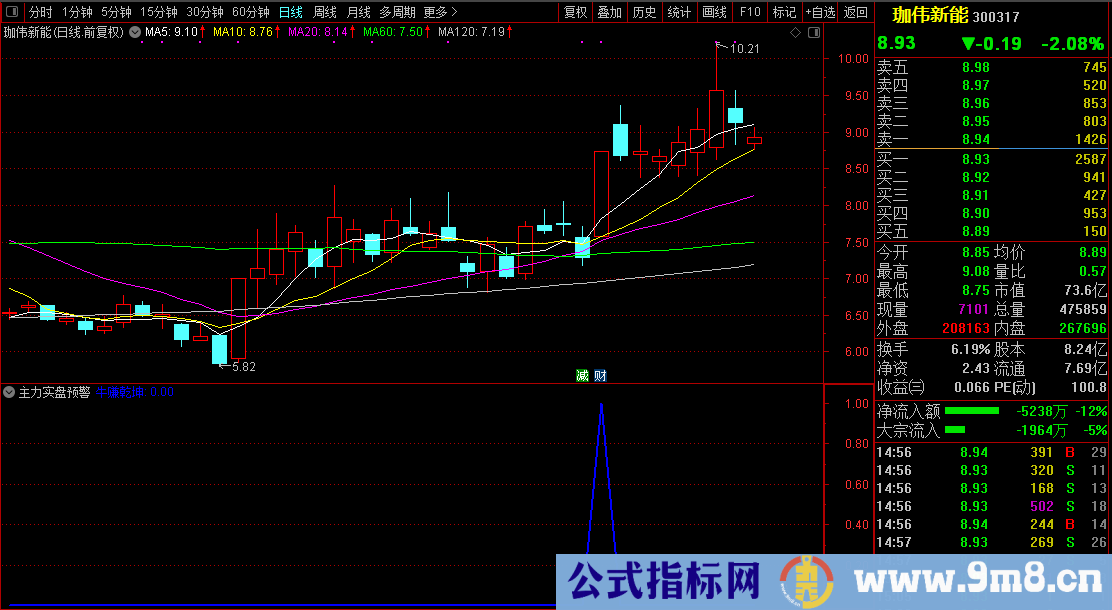Screen dimensions: 1112x610
Task: Click the green 净流入额 bar
Action: click(x=972, y=410)
